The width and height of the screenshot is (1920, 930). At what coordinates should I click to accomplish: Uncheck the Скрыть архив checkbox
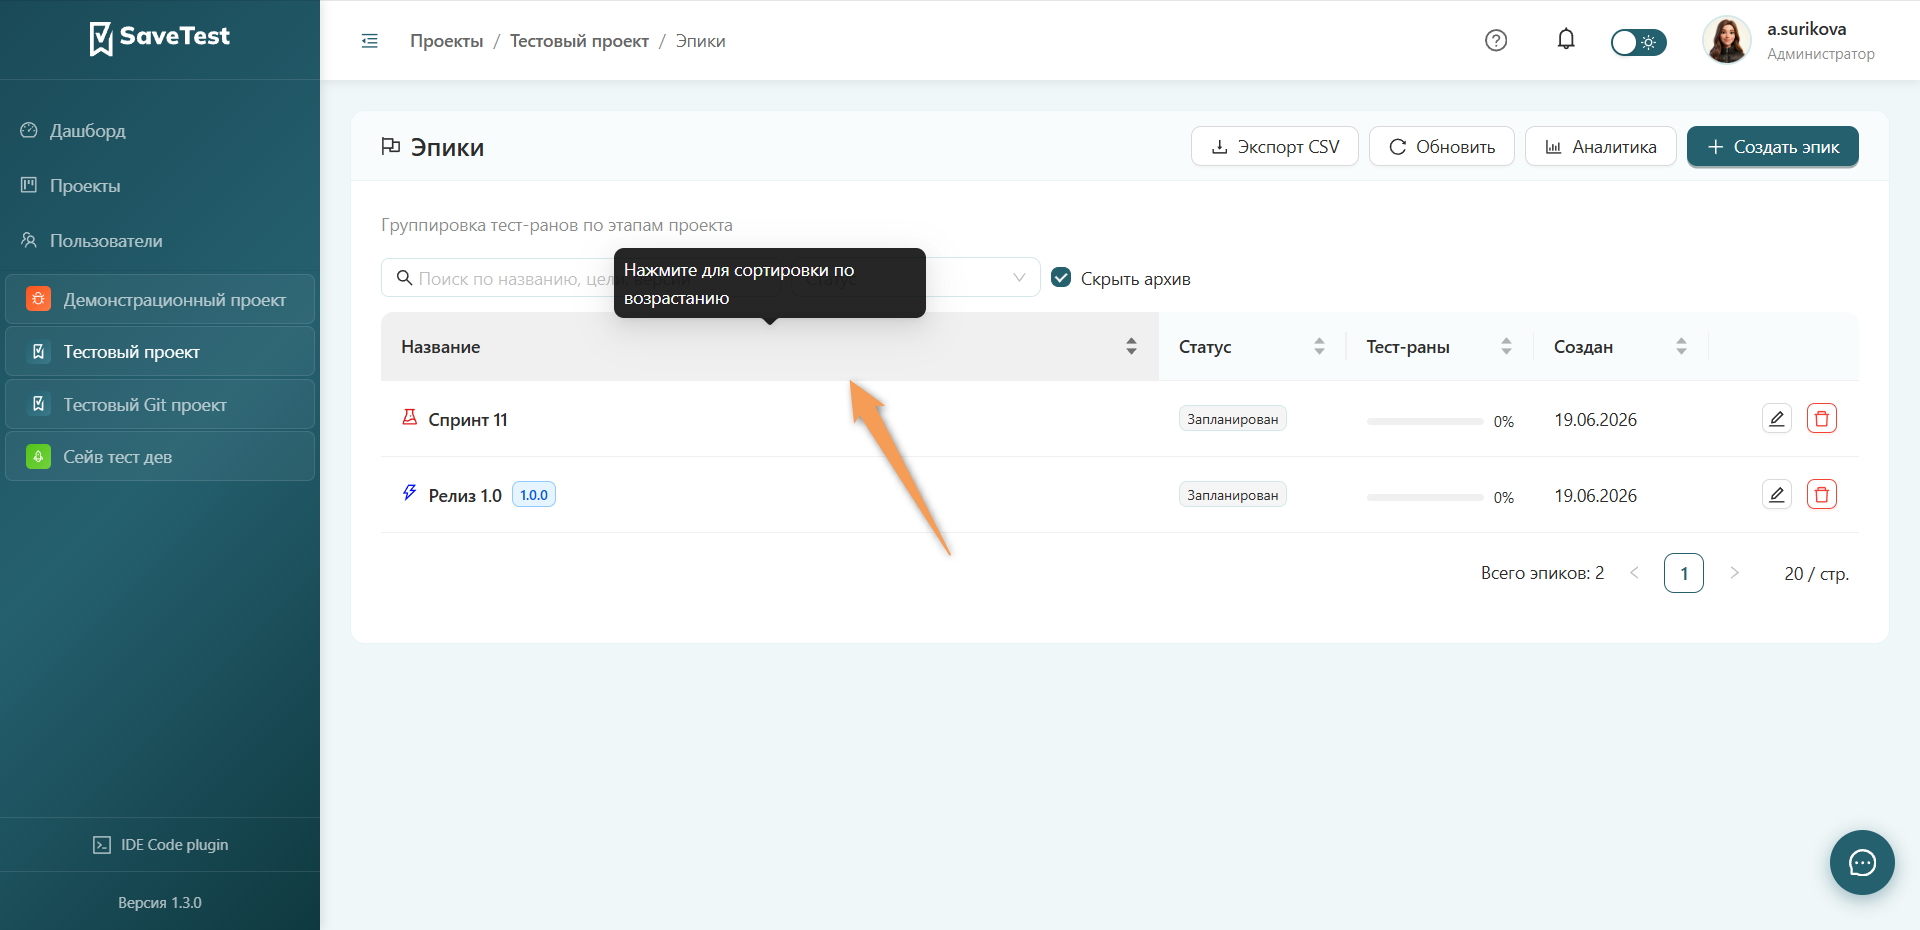click(x=1061, y=277)
